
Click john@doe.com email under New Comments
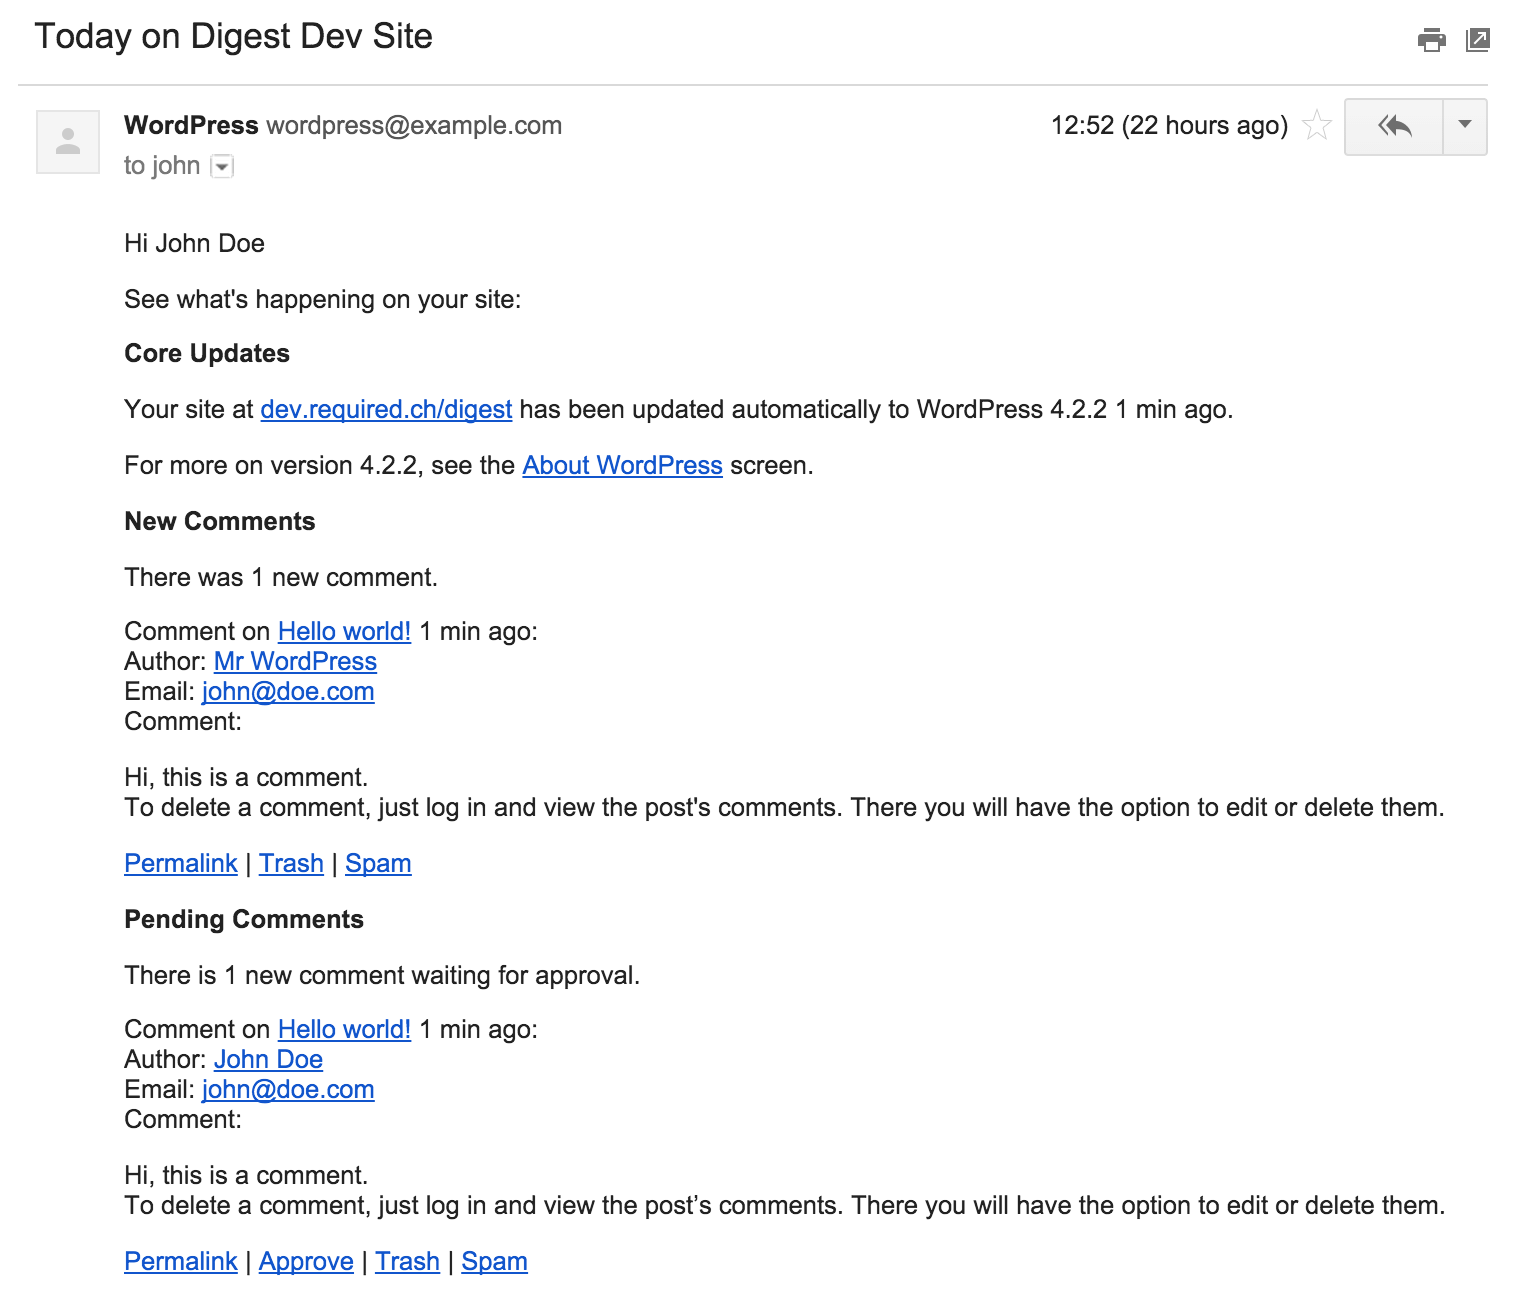pos(288,692)
